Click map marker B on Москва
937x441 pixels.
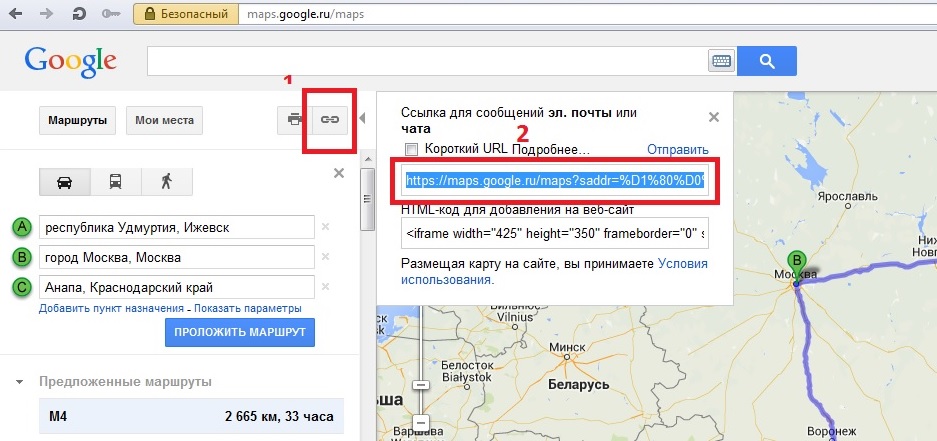[796, 266]
